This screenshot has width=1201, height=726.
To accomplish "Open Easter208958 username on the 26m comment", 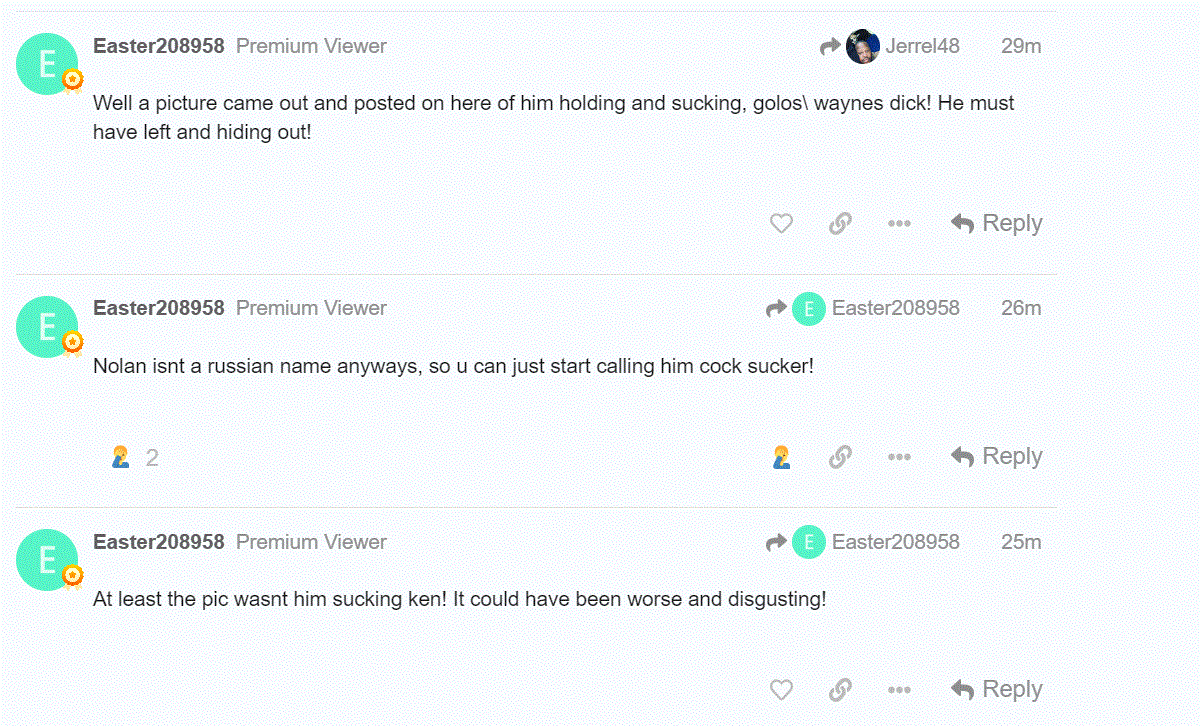I will point(158,308).
